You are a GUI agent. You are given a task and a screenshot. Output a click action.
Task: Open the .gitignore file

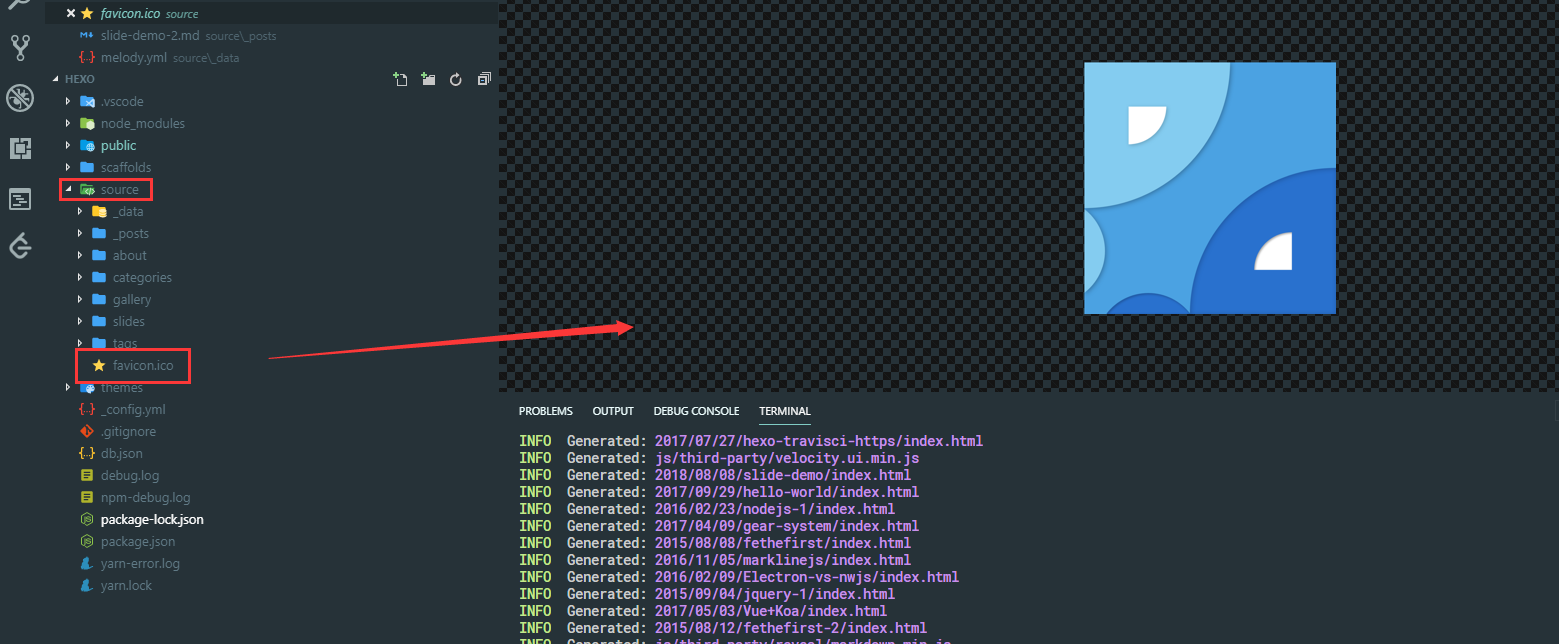tap(128, 431)
